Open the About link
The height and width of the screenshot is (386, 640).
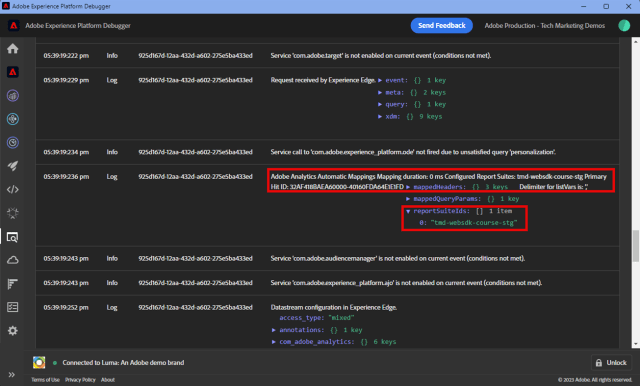tap(108, 380)
